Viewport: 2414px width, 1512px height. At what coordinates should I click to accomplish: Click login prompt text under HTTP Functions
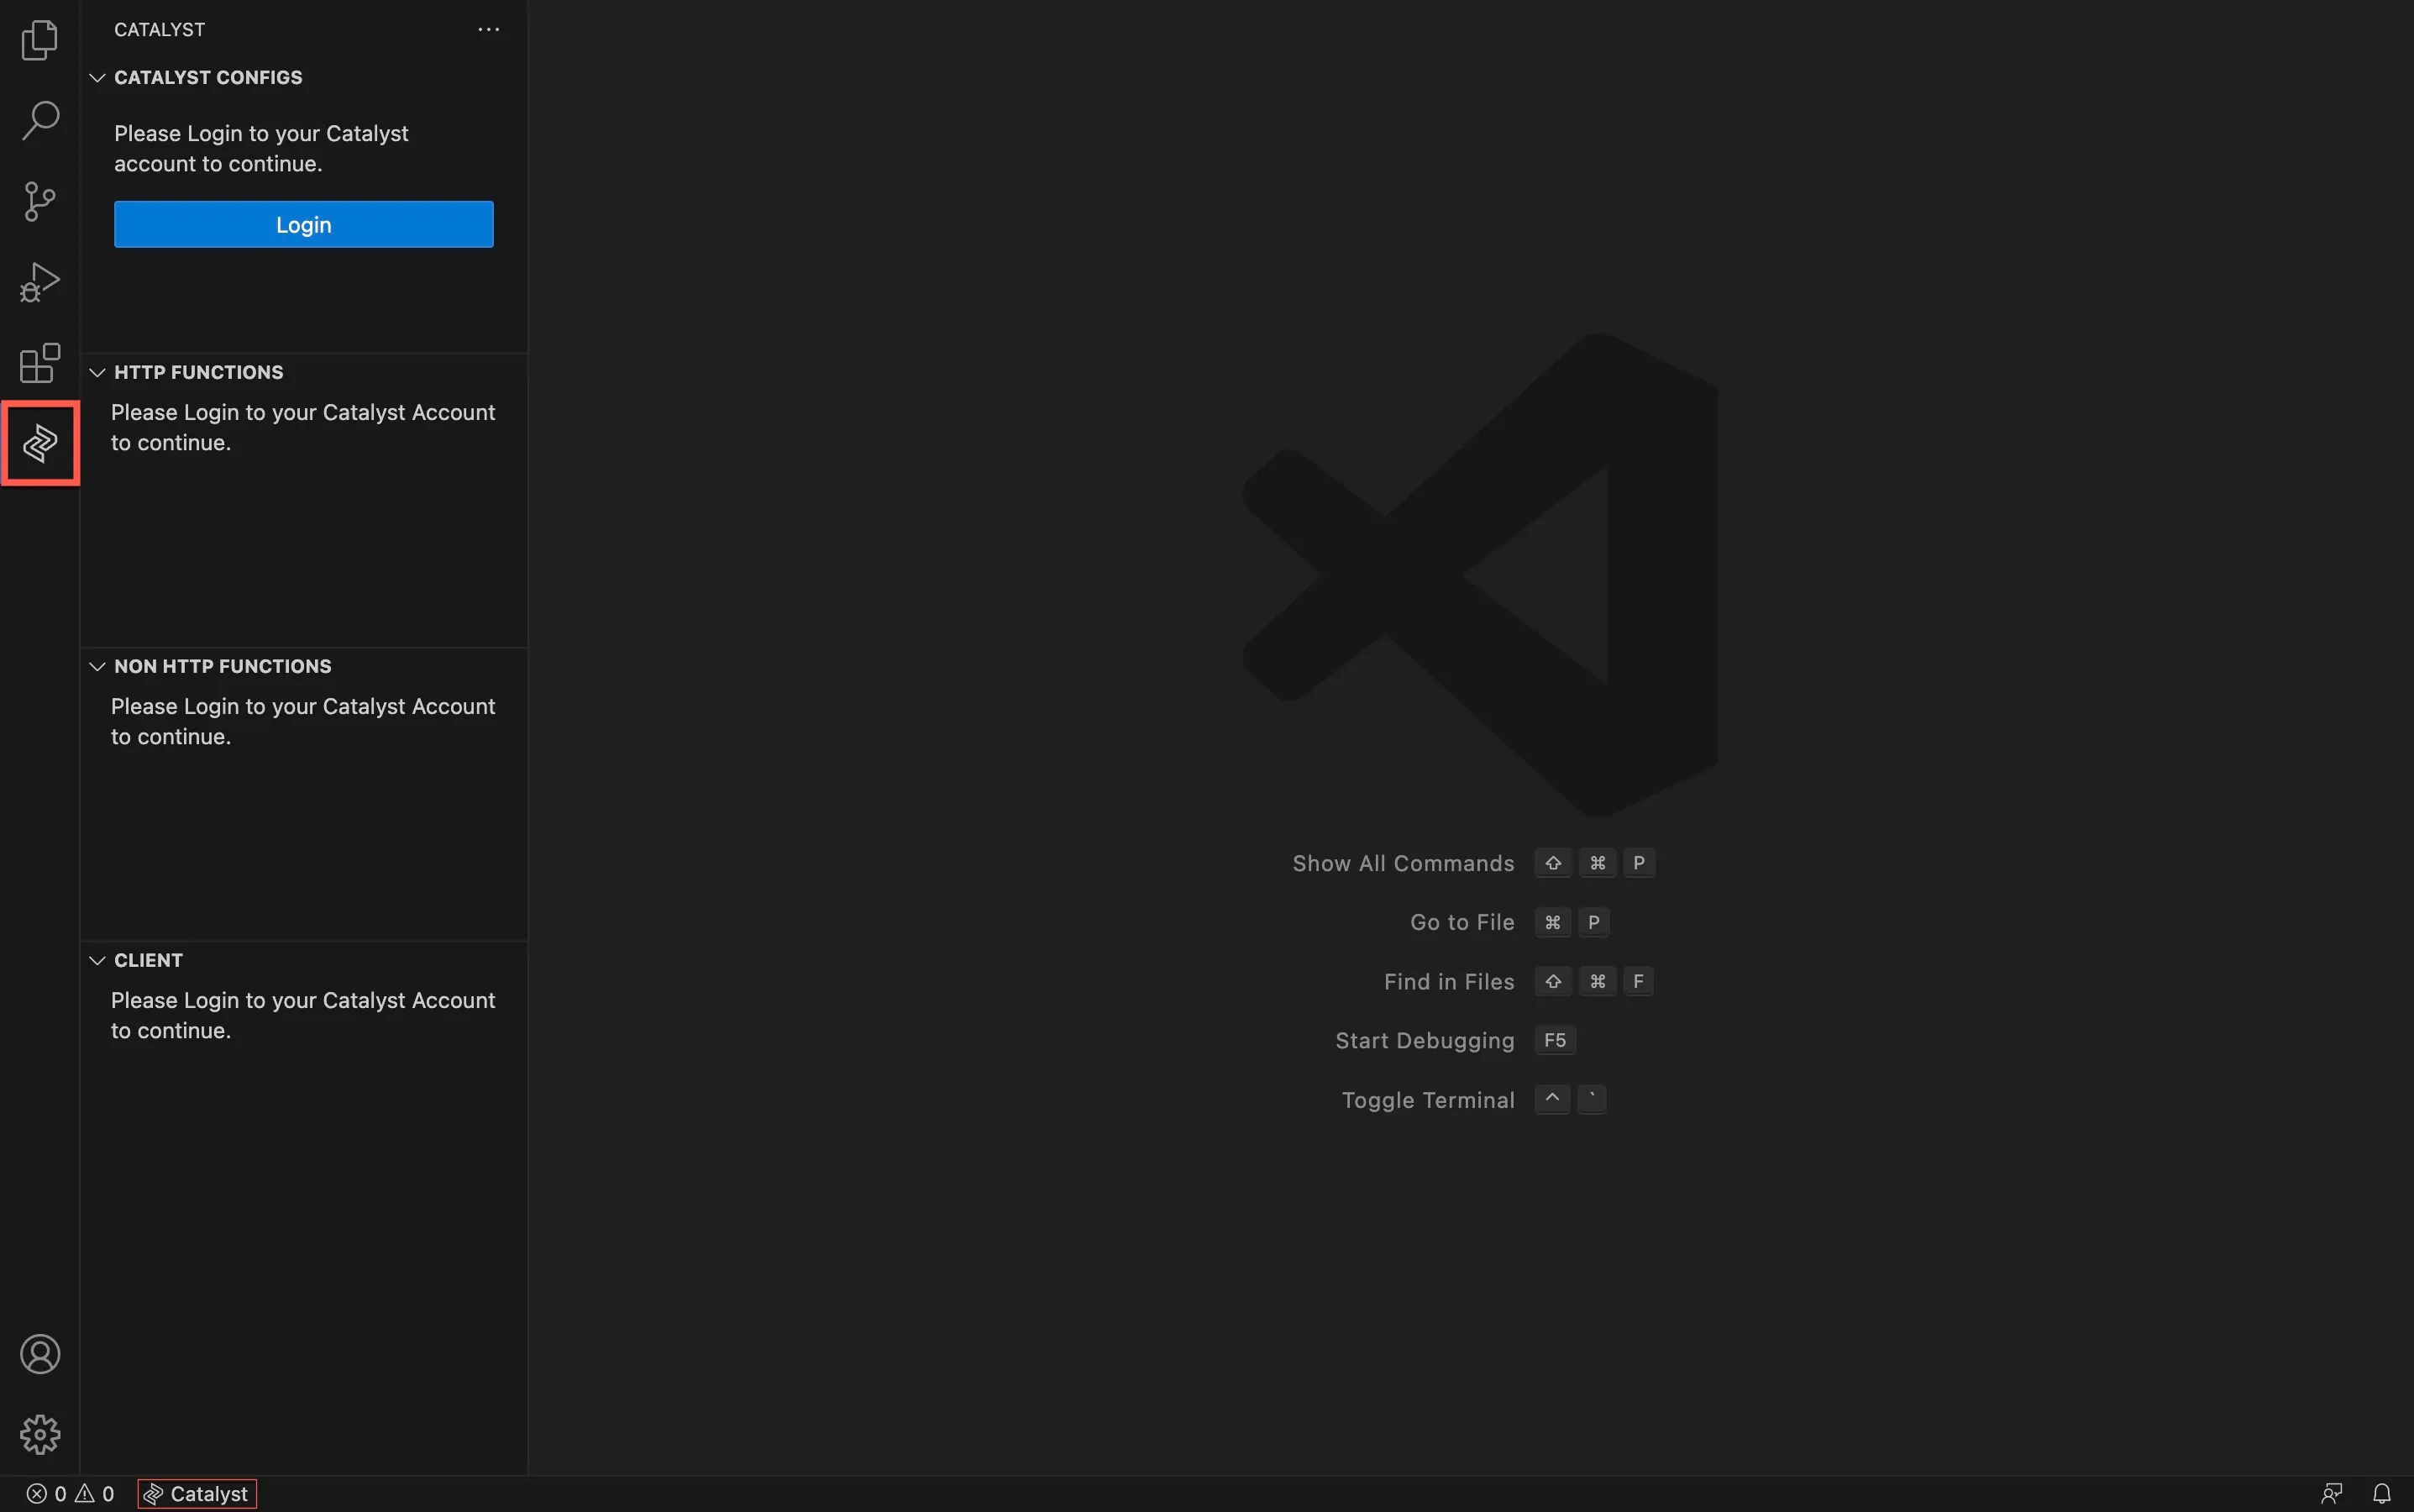303,427
